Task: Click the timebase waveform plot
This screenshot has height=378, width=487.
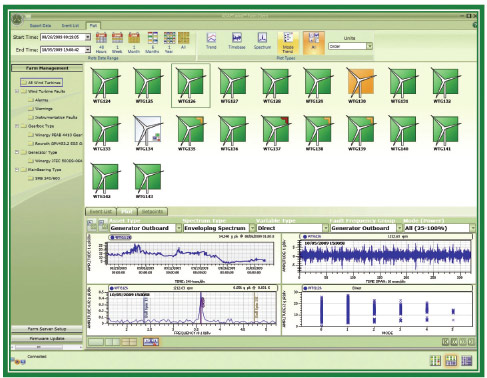Action: pos(385,256)
